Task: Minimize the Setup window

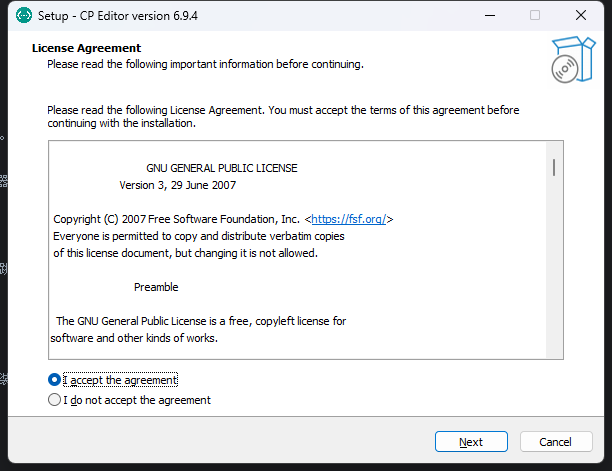Action: (490, 16)
